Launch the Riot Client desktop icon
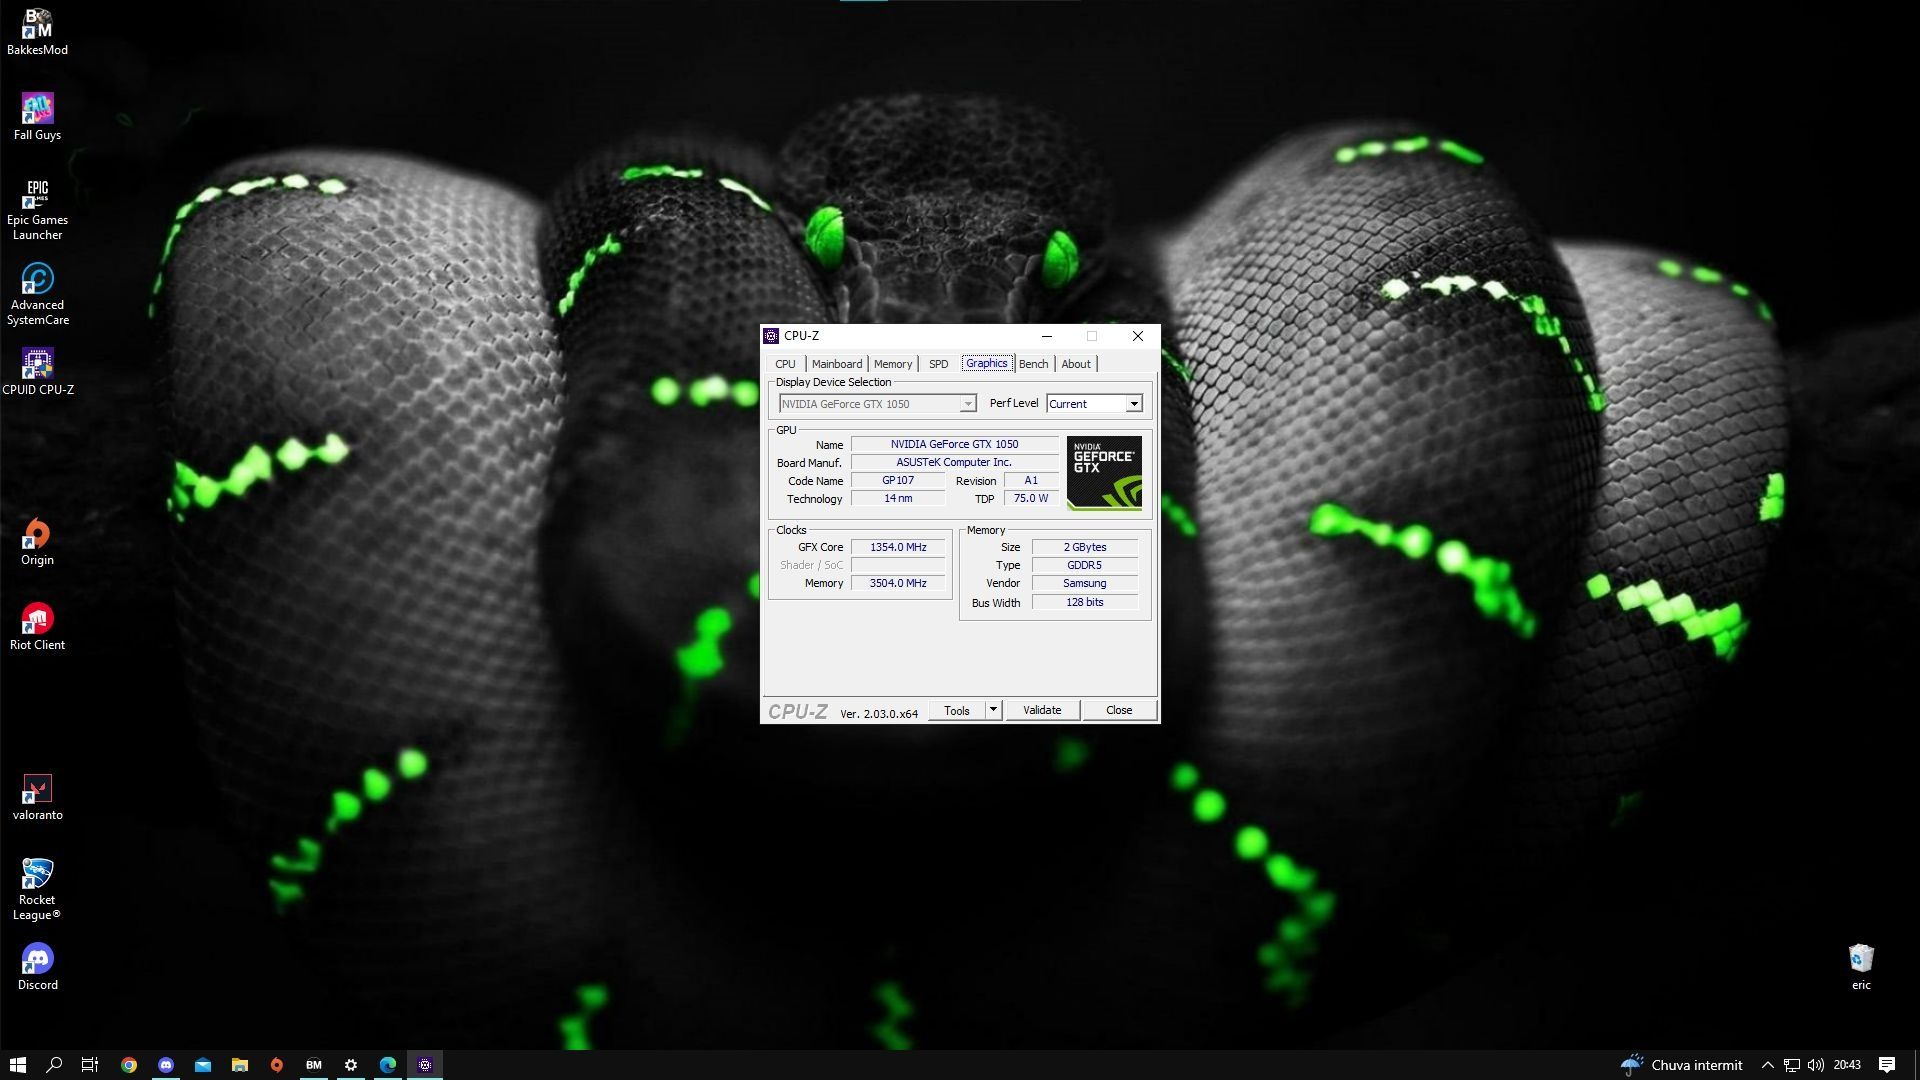 tap(37, 627)
